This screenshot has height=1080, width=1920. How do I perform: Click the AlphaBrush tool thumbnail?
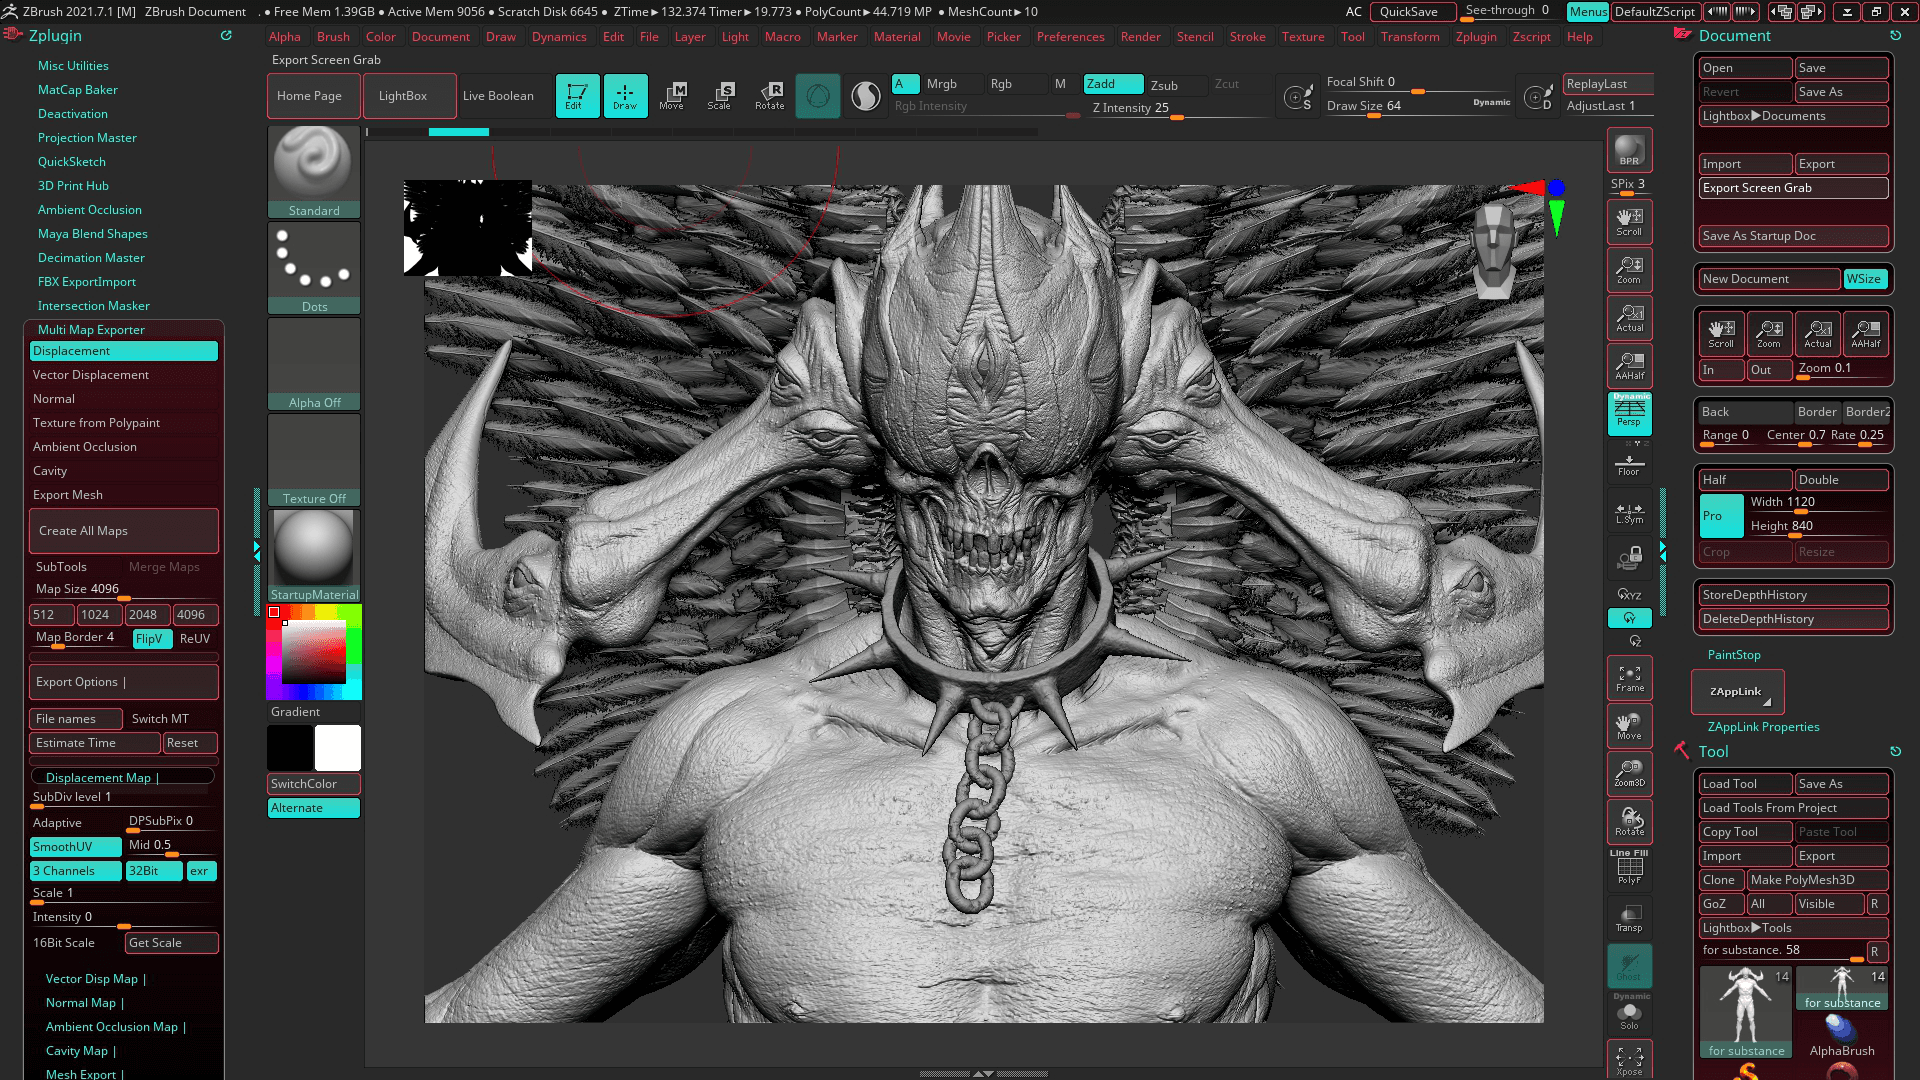pos(1842,1036)
